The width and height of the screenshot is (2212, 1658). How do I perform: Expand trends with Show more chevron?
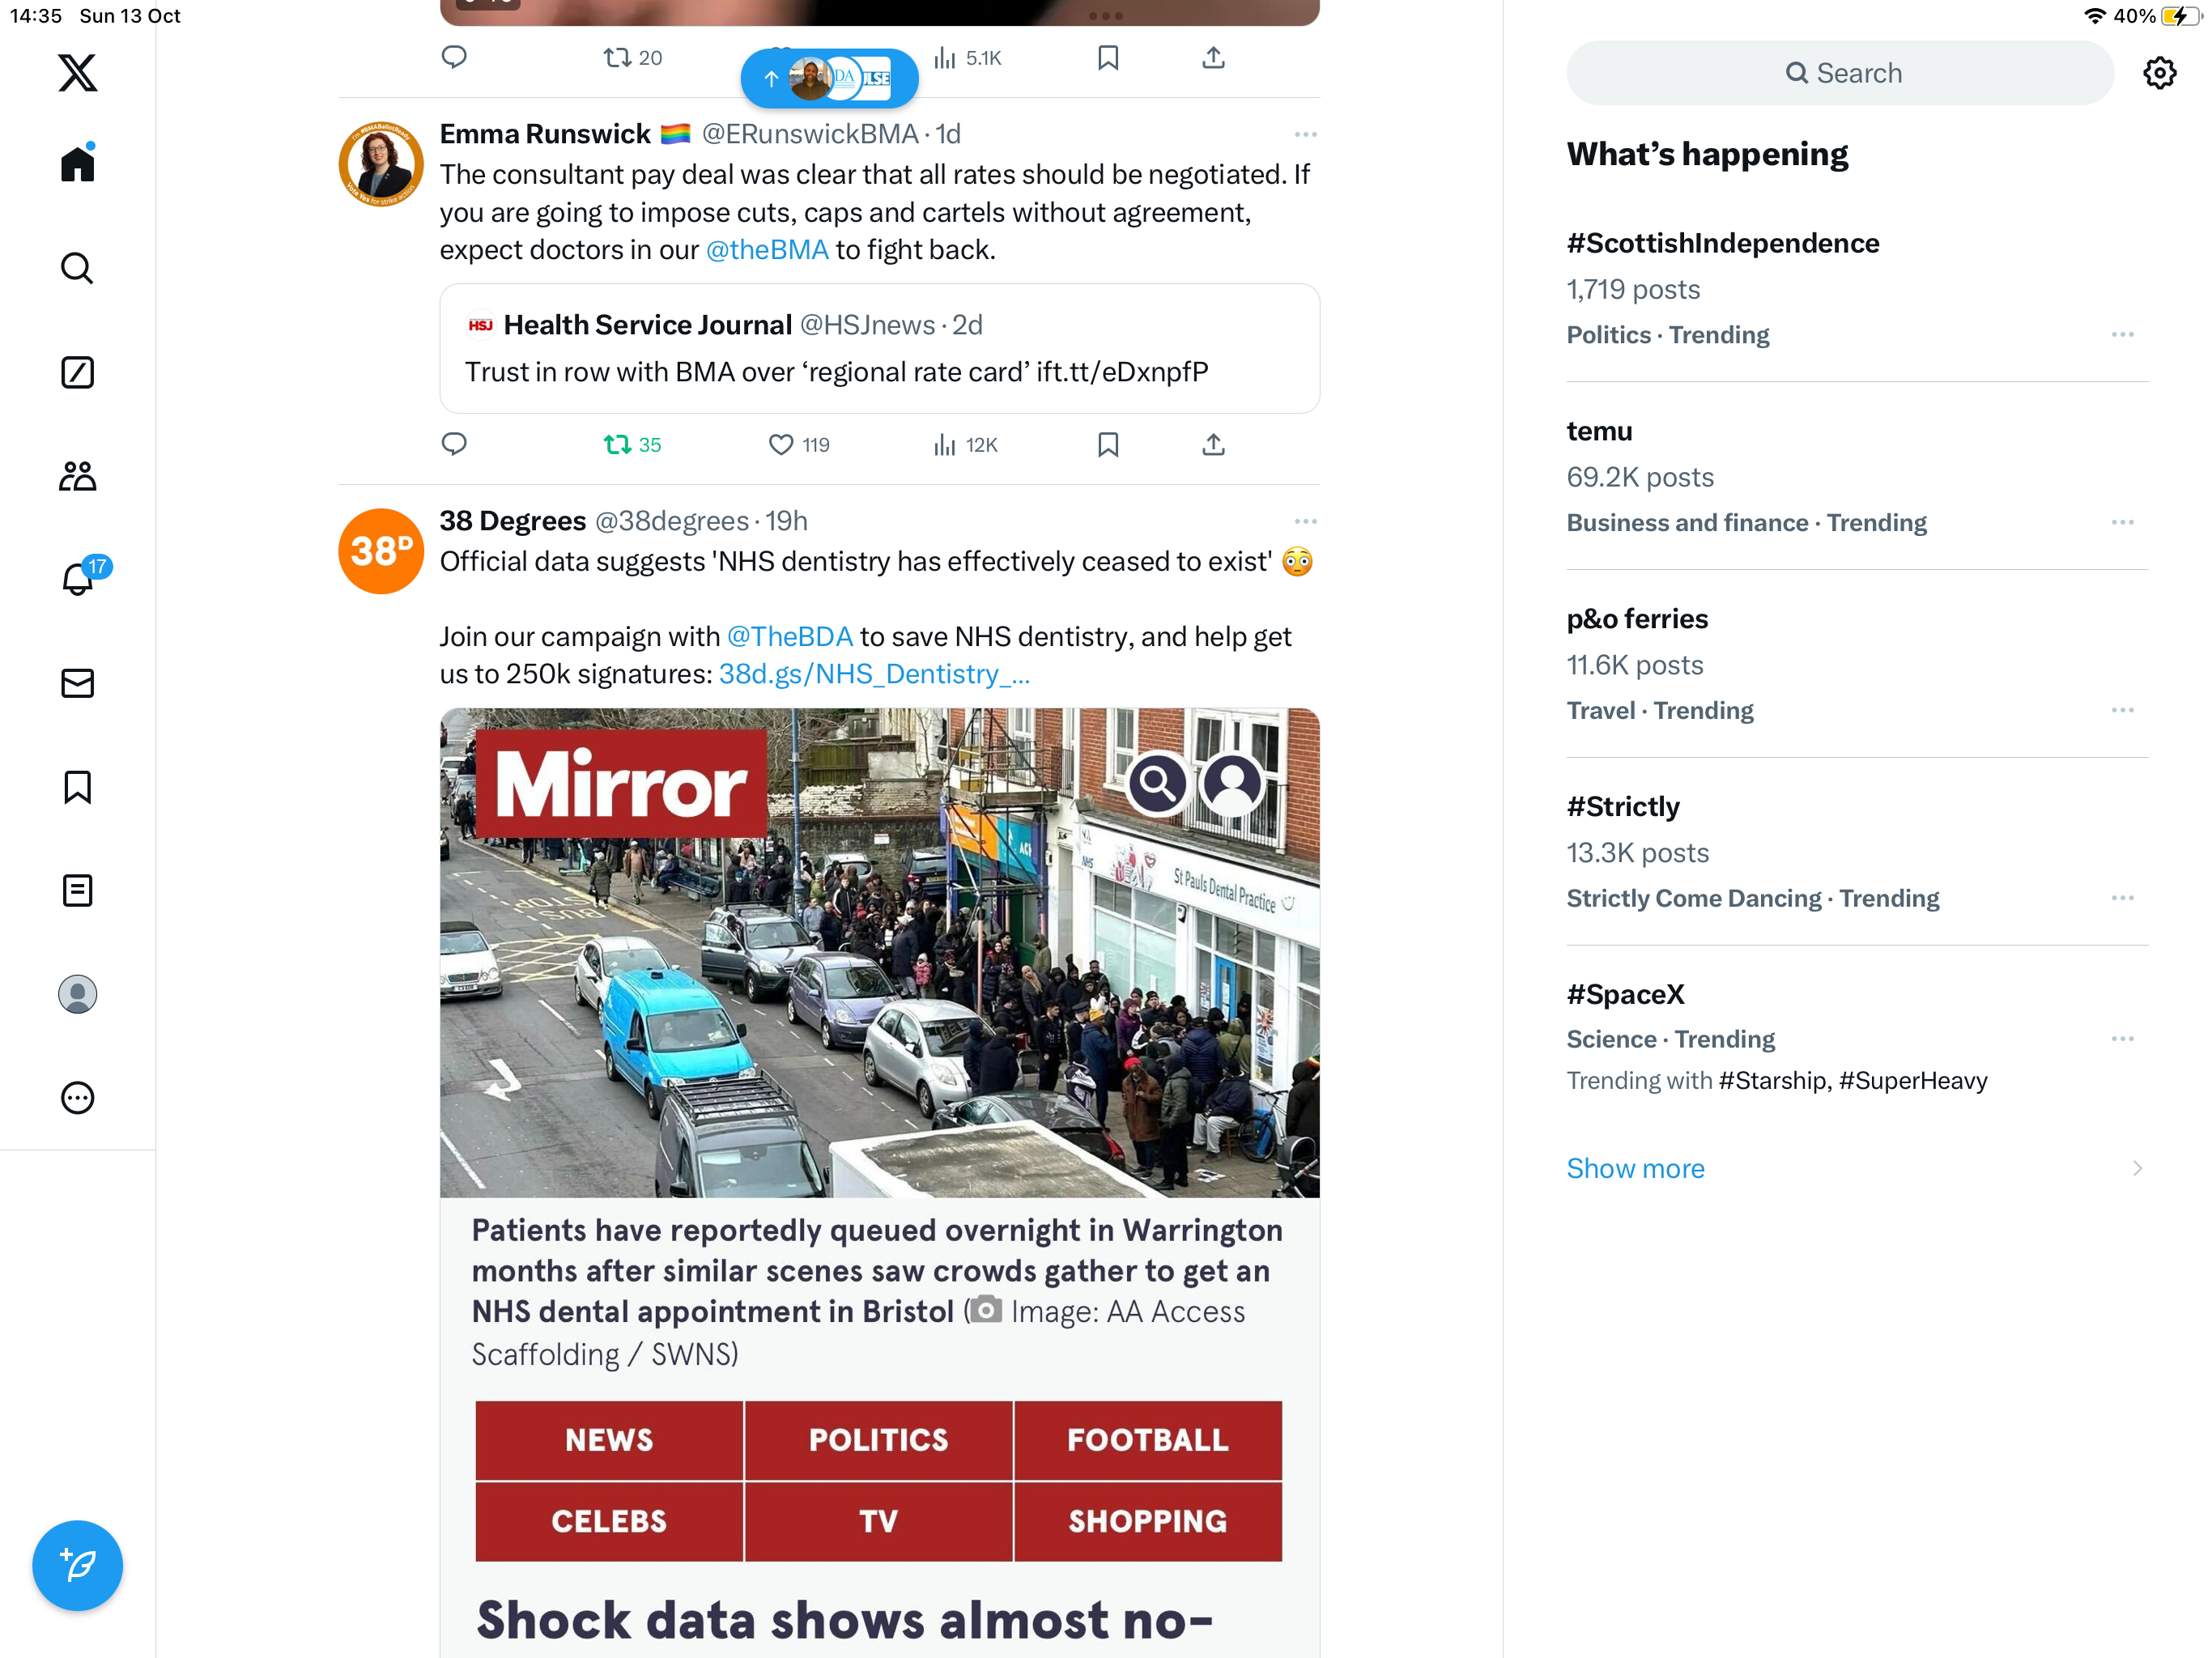pyautogui.click(x=2137, y=1168)
